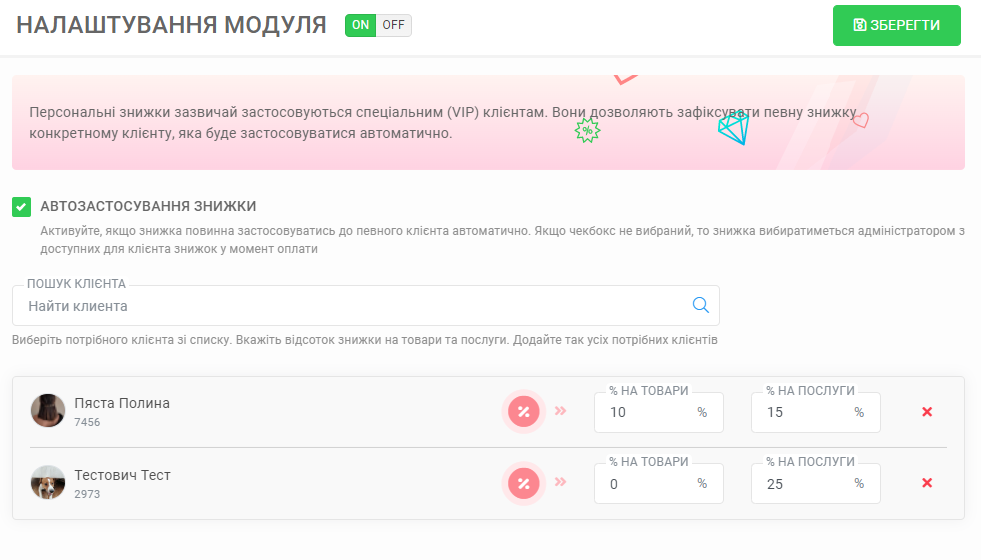This screenshot has width=981, height=560.
Task: Edit % на послуги for Пяста Полина
Action: coord(816,412)
